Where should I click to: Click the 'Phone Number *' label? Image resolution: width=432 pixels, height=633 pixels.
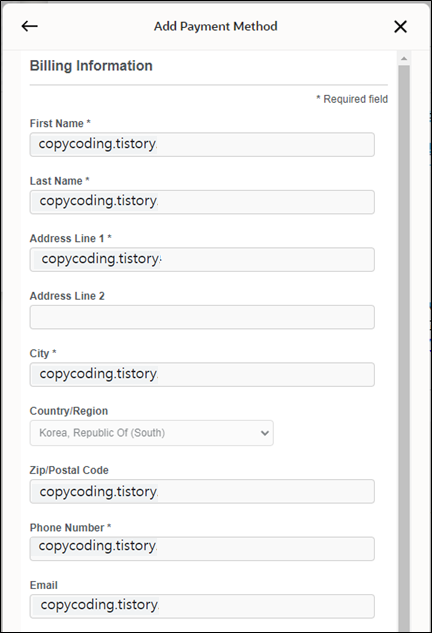coord(71,528)
